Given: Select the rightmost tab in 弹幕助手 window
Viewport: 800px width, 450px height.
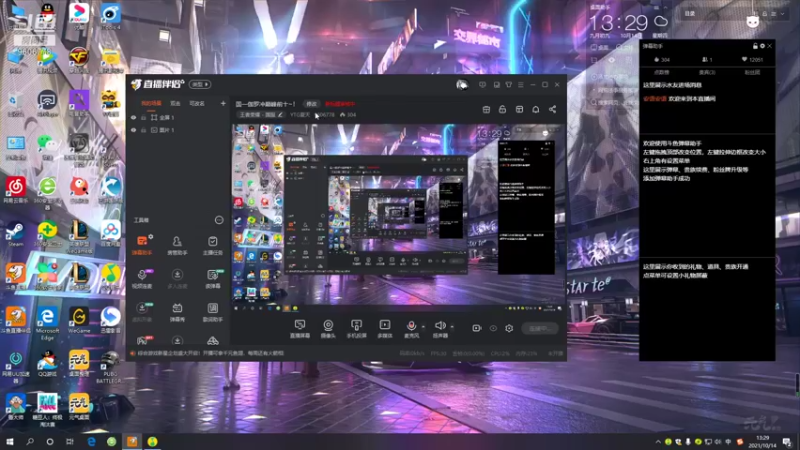Looking at the screenshot, I should point(753,72).
